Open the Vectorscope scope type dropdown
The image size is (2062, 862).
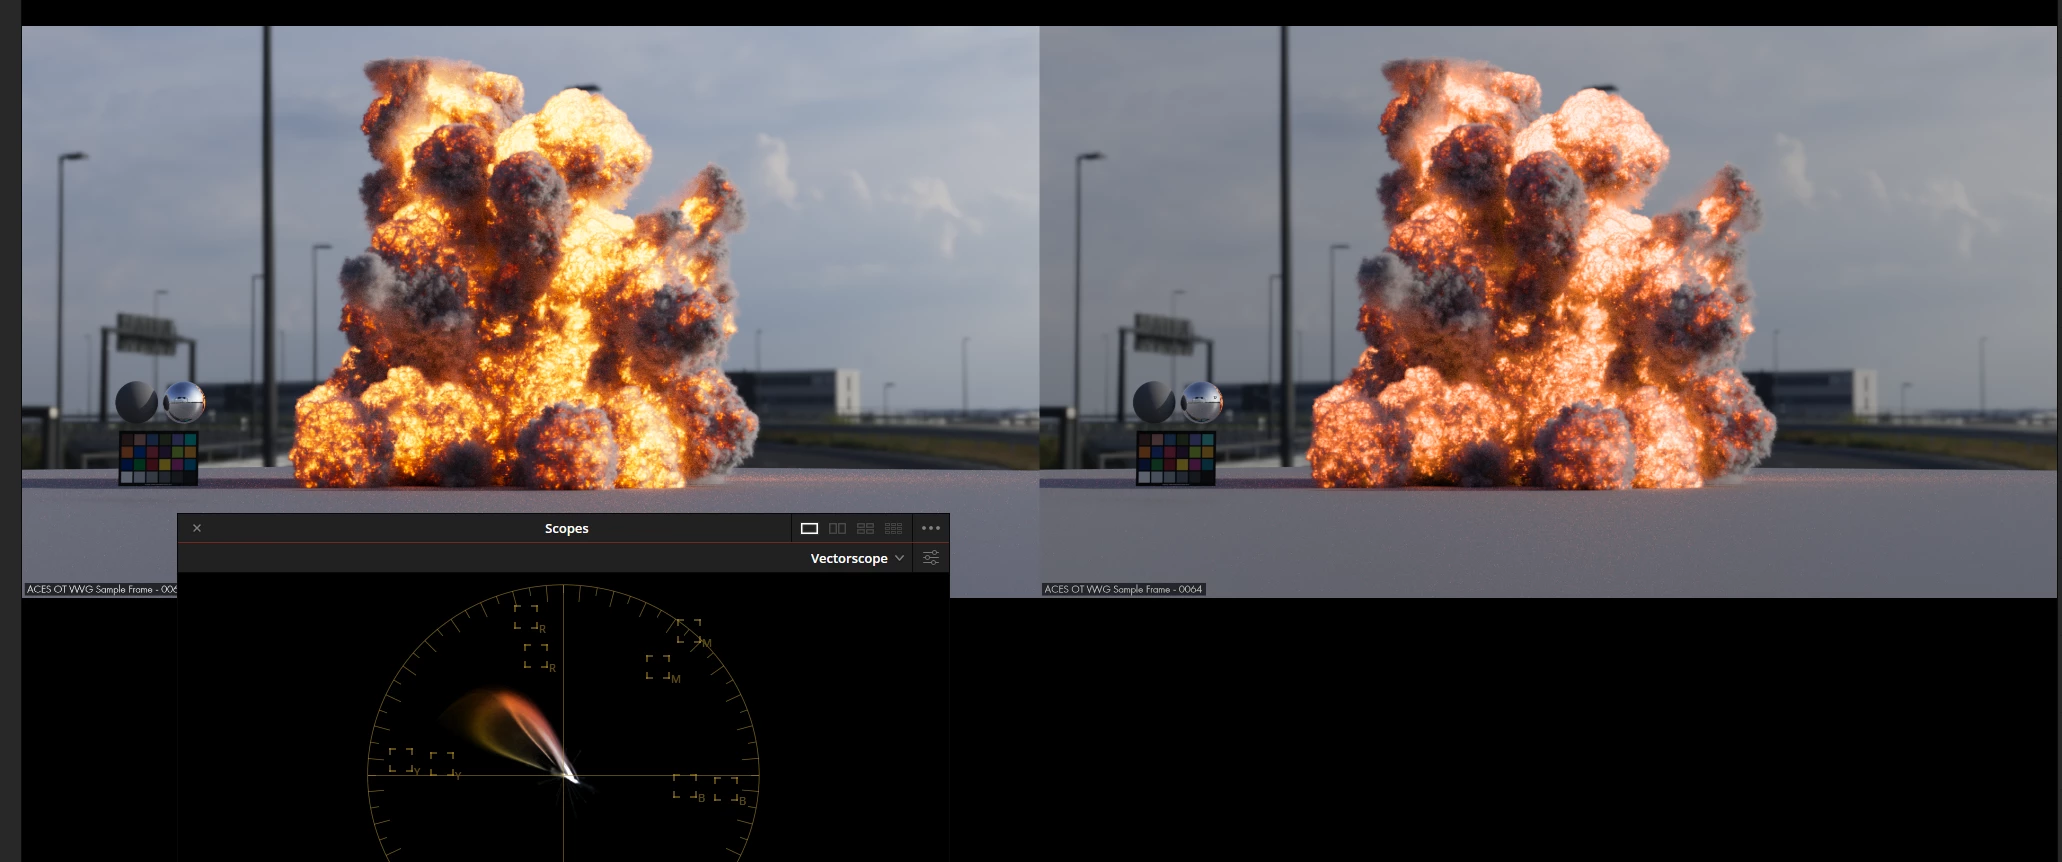[x=857, y=558]
